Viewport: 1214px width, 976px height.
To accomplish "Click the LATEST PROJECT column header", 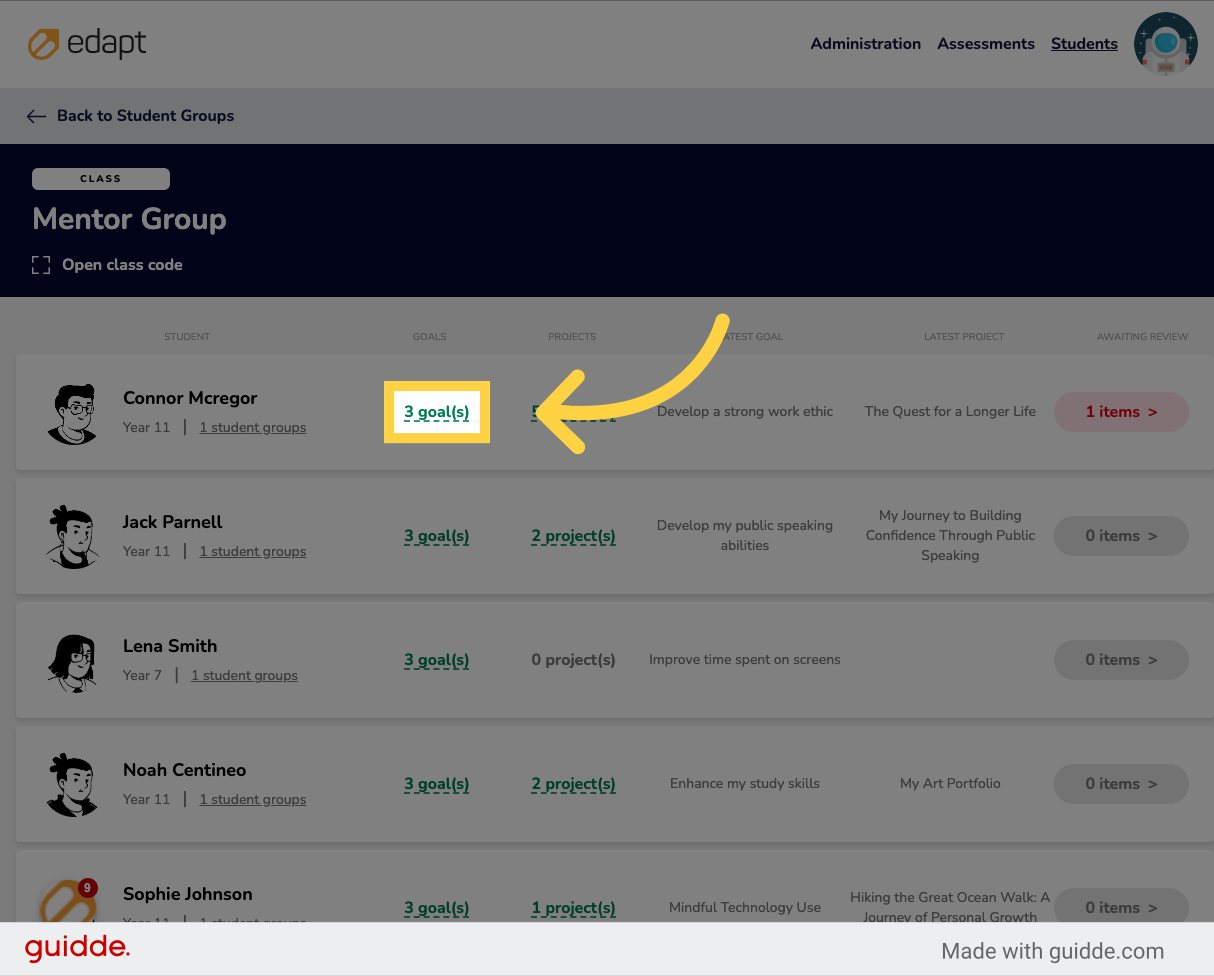I will [964, 337].
